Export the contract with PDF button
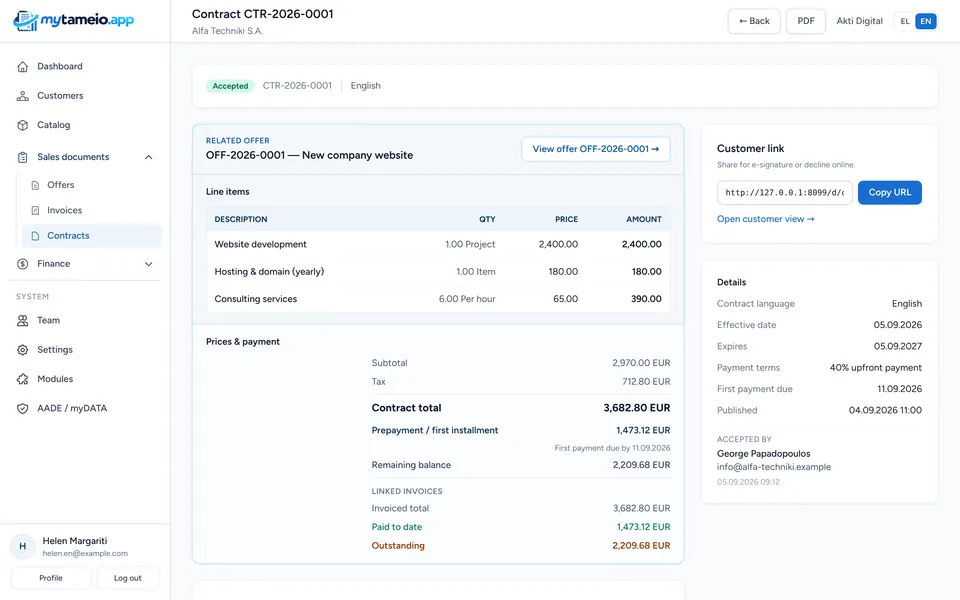The width and height of the screenshot is (960, 600). coord(806,21)
